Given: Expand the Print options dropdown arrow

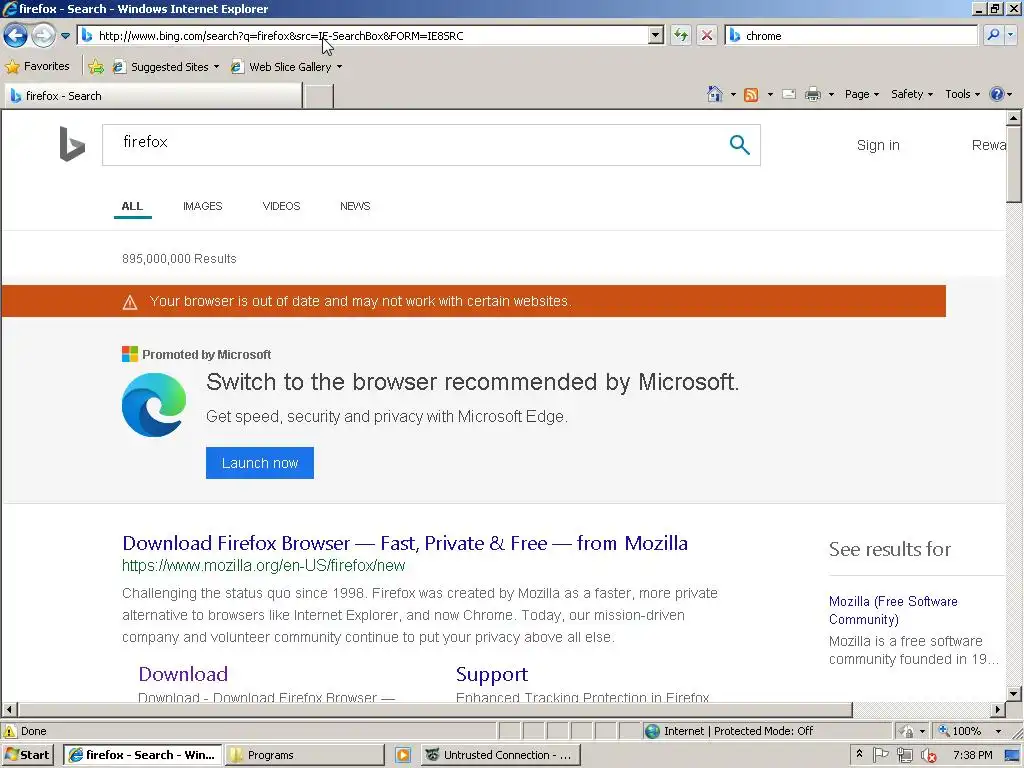Looking at the screenshot, I should pyautogui.click(x=831, y=95).
